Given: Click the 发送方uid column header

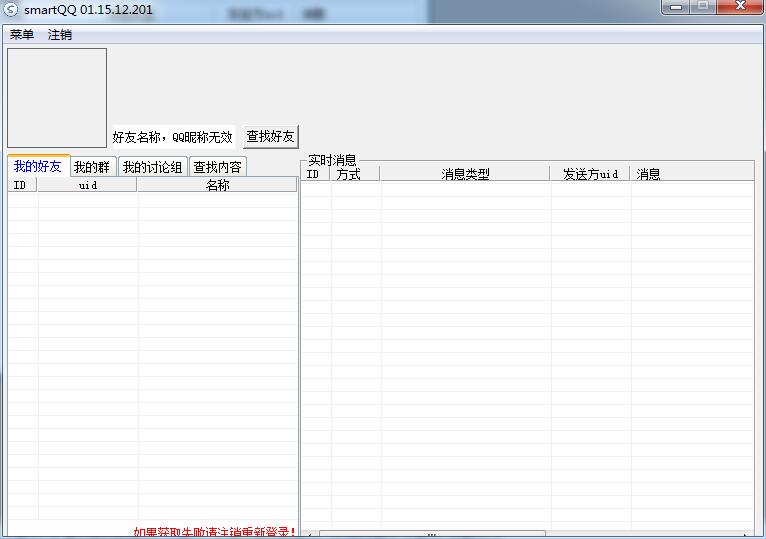Looking at the screenshot, I should pyautogui.click(x=590, y=174).
